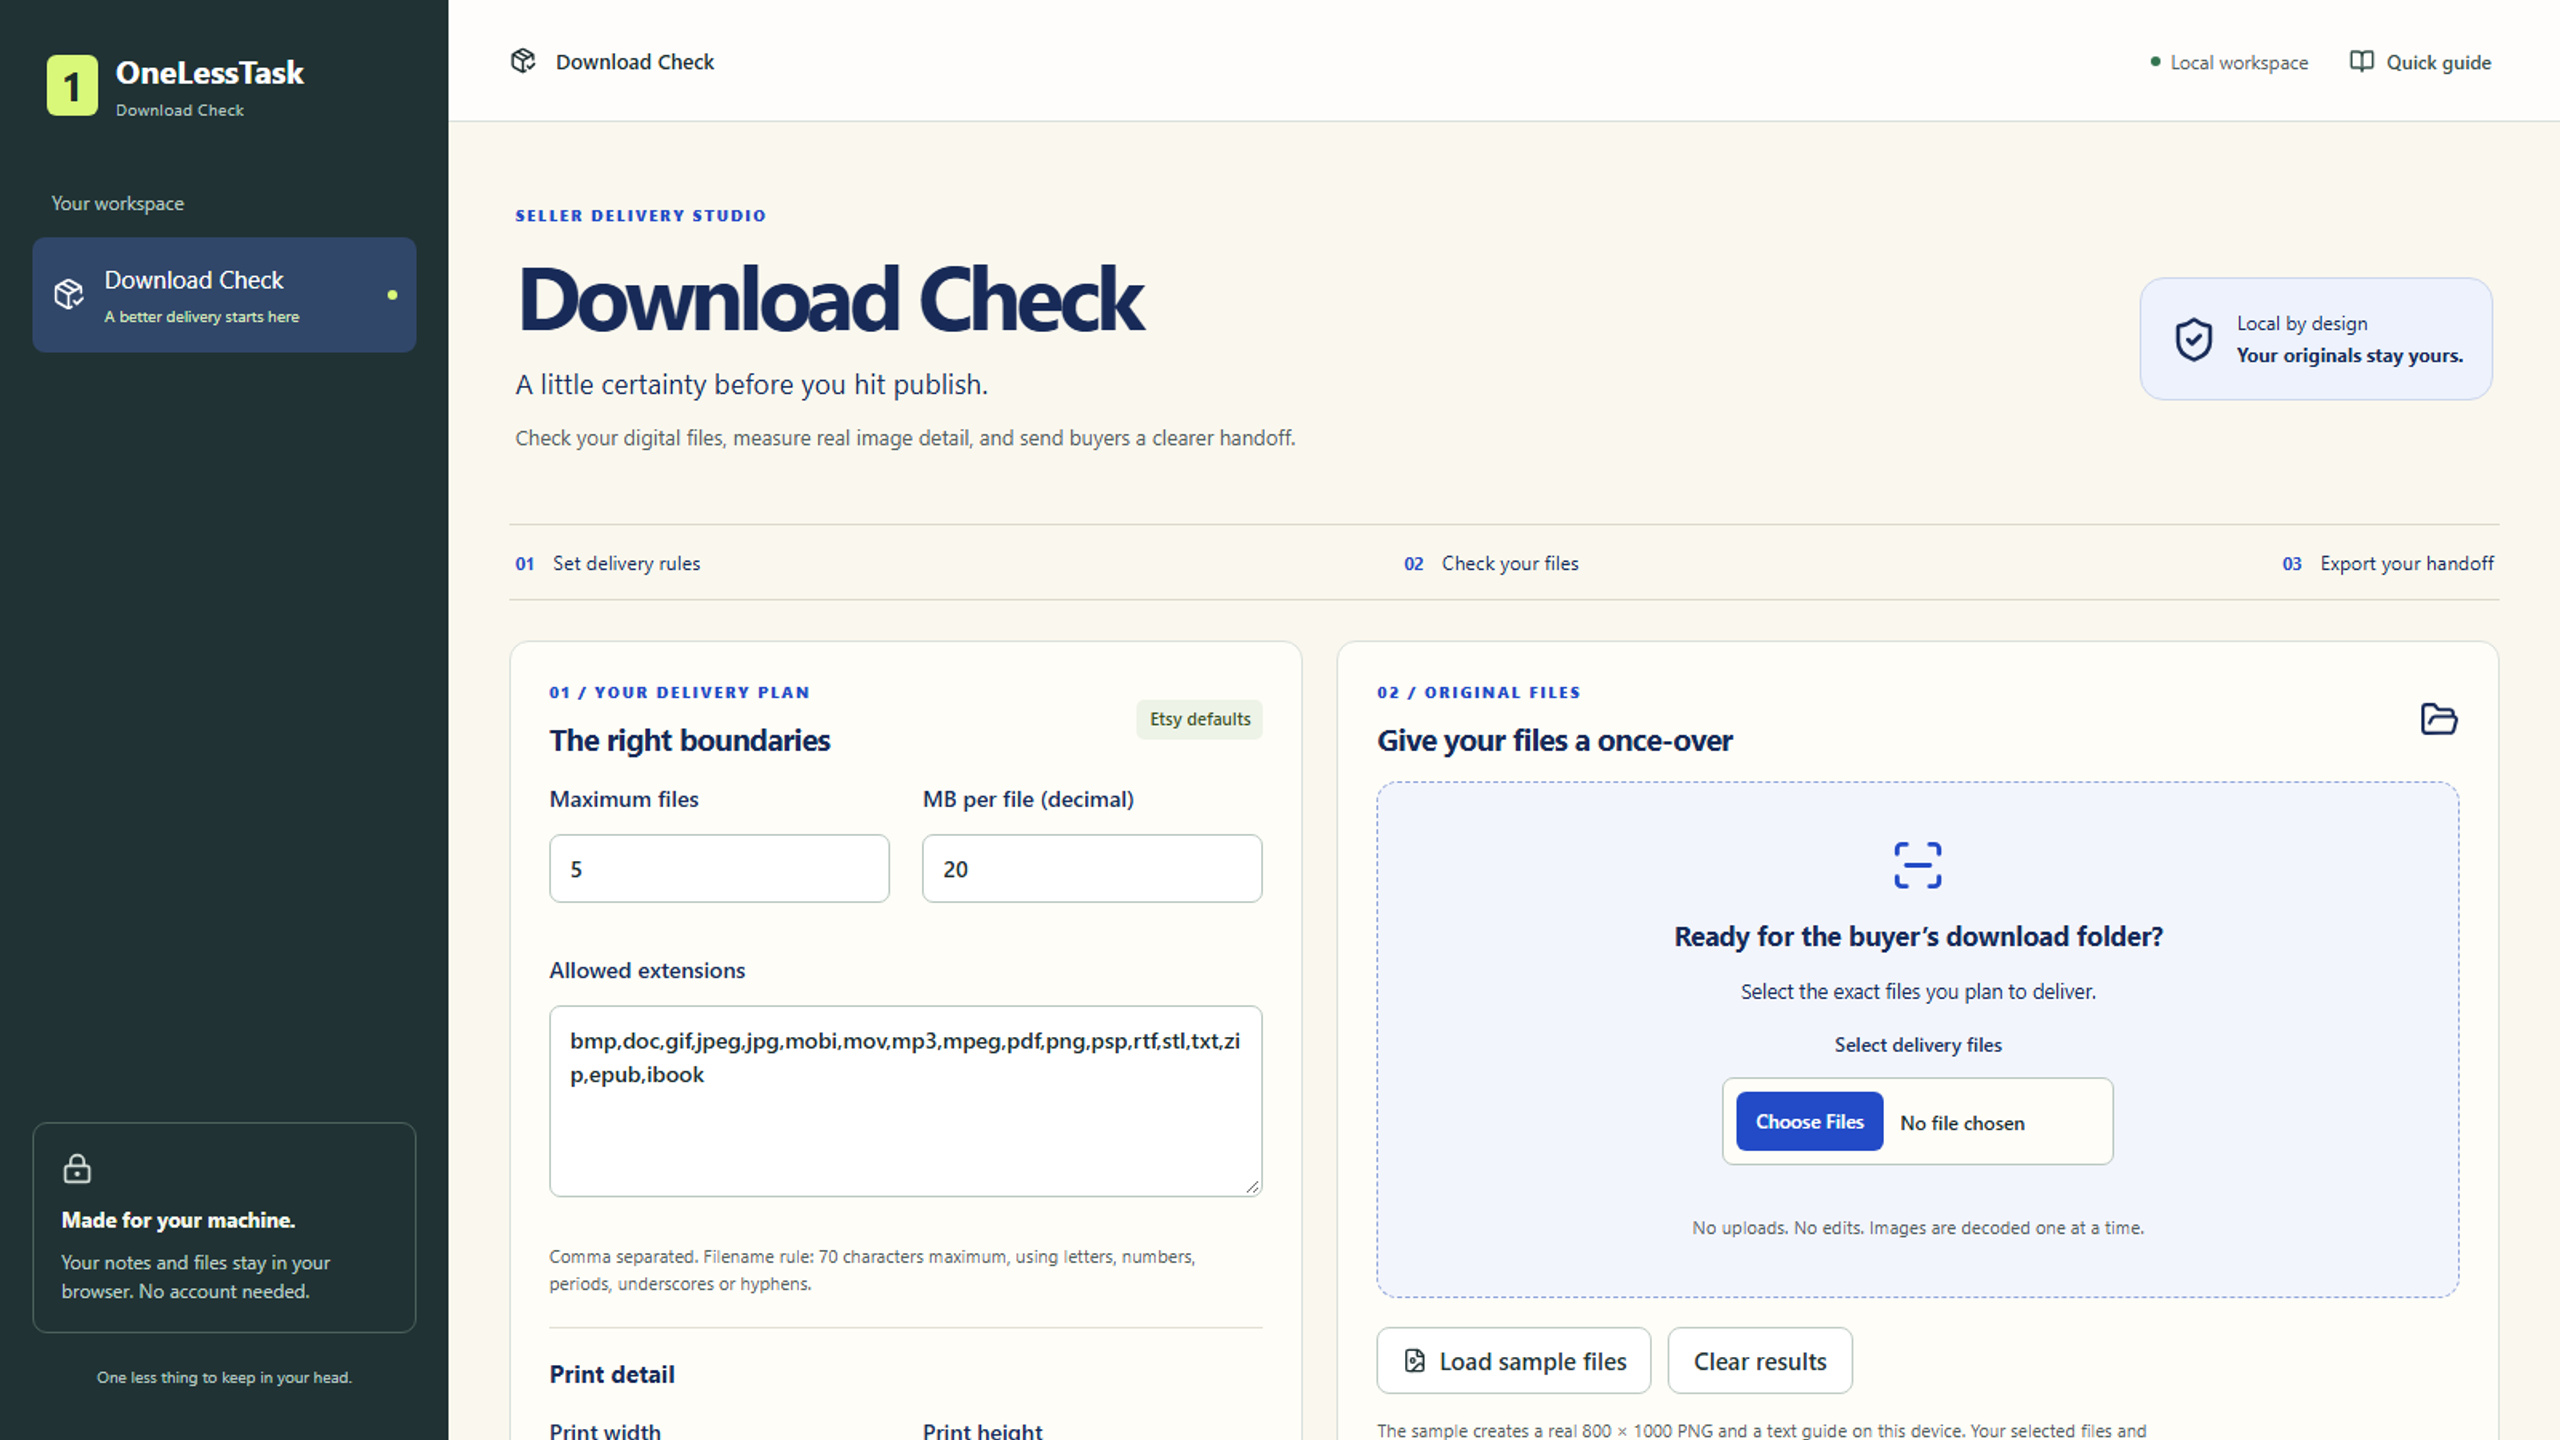Click inside the Allowed extensions text area
The width and height of the screenshot is (2560, 1440).
click(x=905, y=1101)
